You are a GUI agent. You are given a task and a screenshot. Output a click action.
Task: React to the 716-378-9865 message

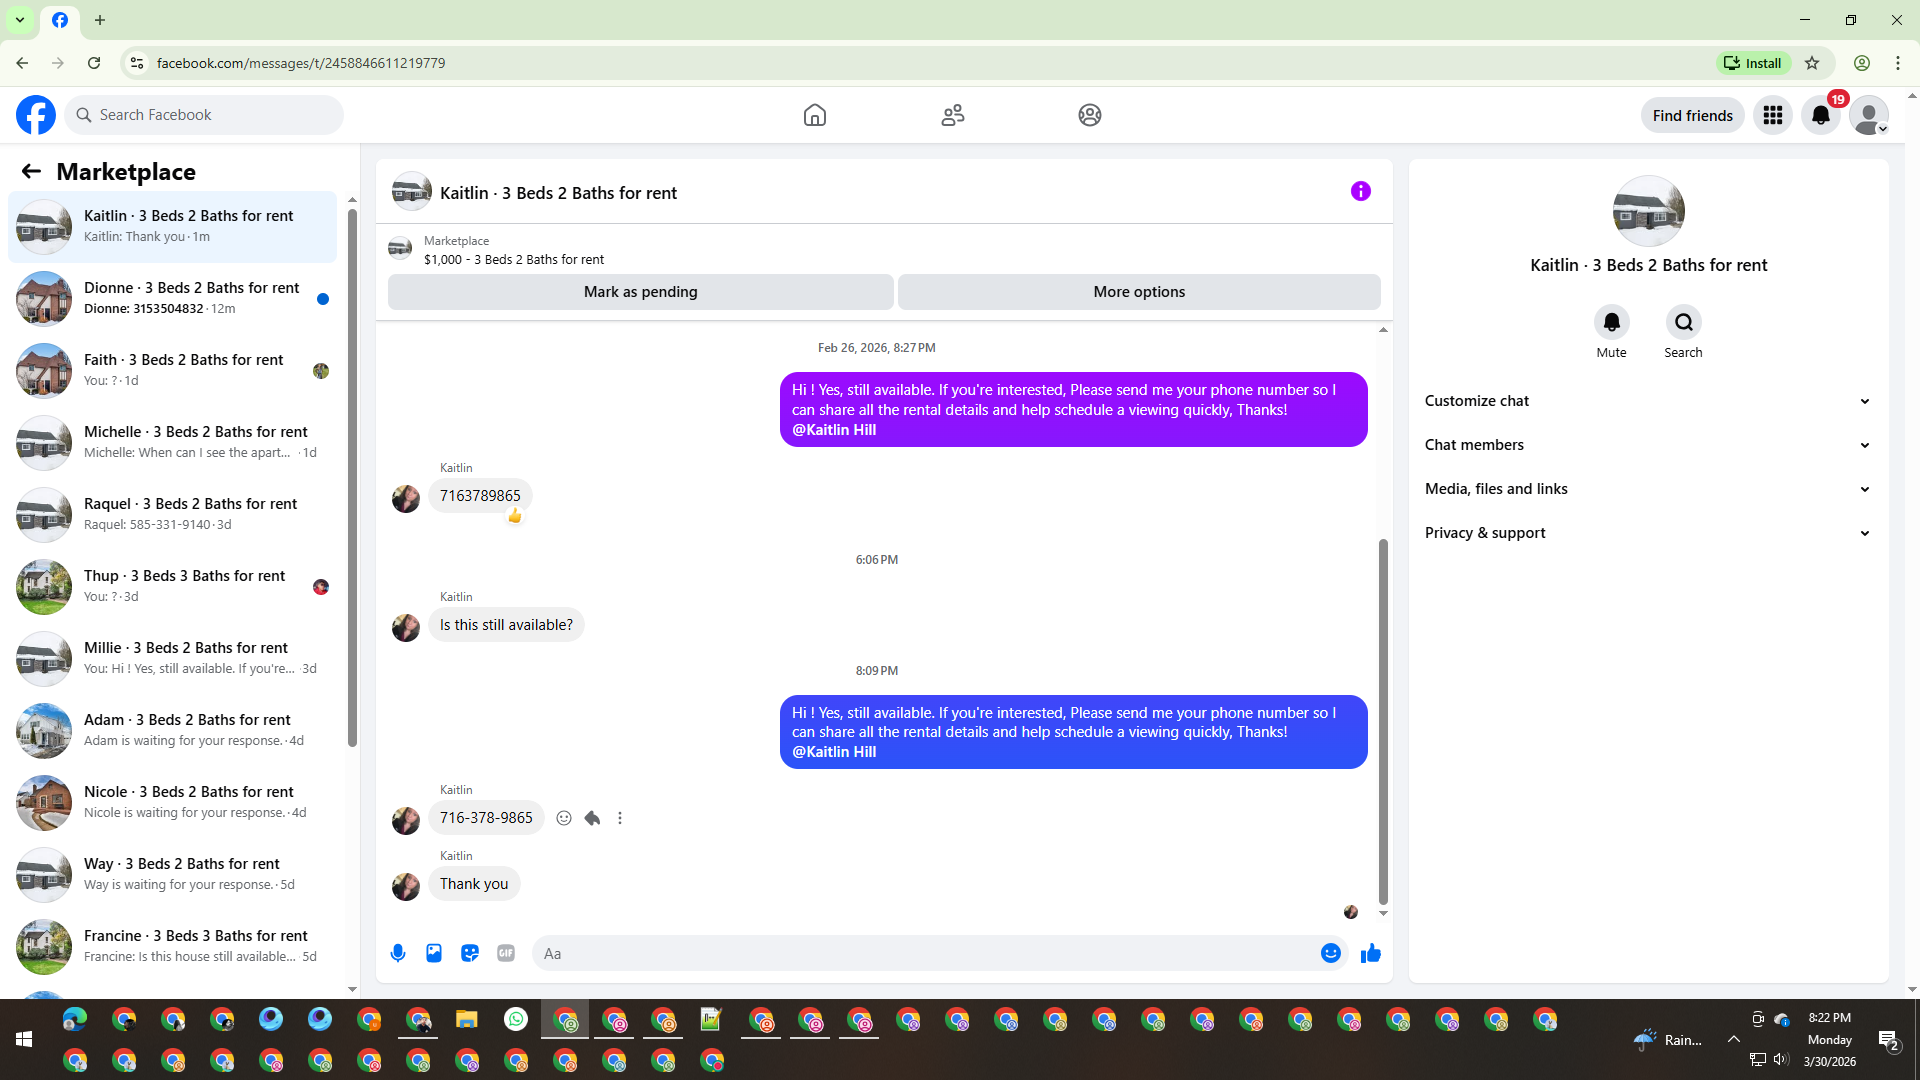tap(564, 818)
